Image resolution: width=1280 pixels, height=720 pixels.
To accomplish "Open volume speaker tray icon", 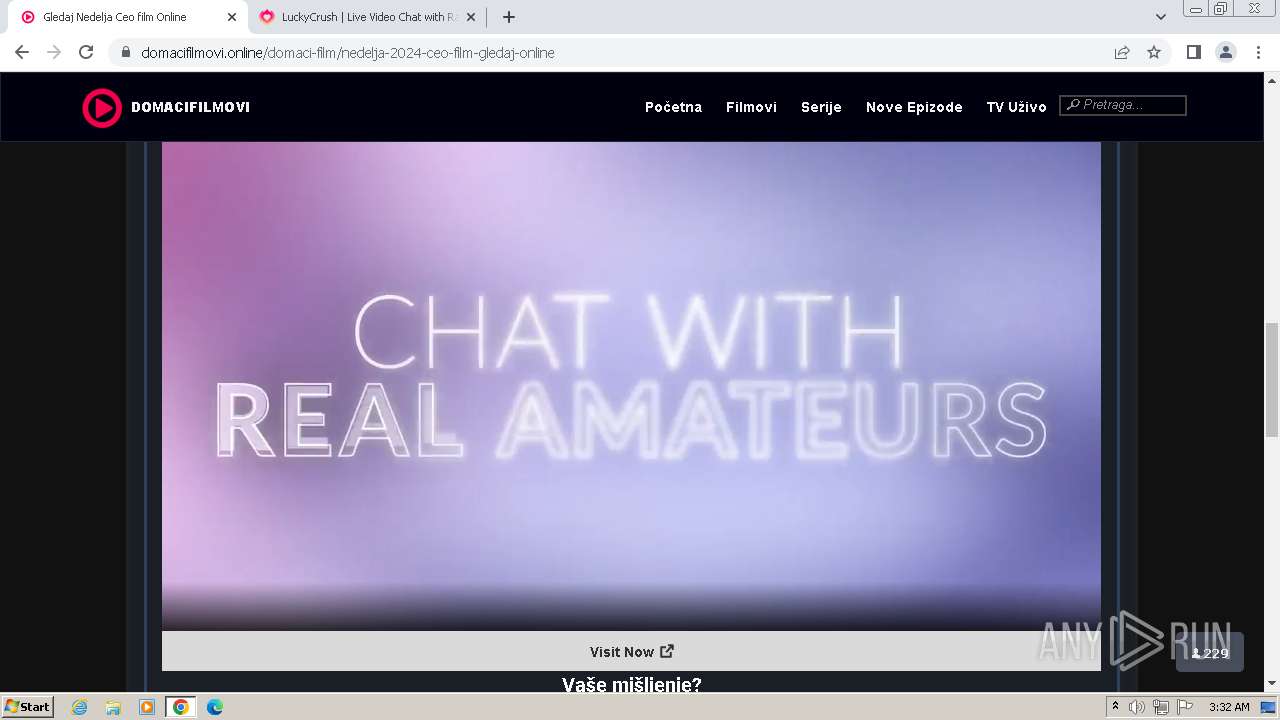I will tap(1137, 707).
